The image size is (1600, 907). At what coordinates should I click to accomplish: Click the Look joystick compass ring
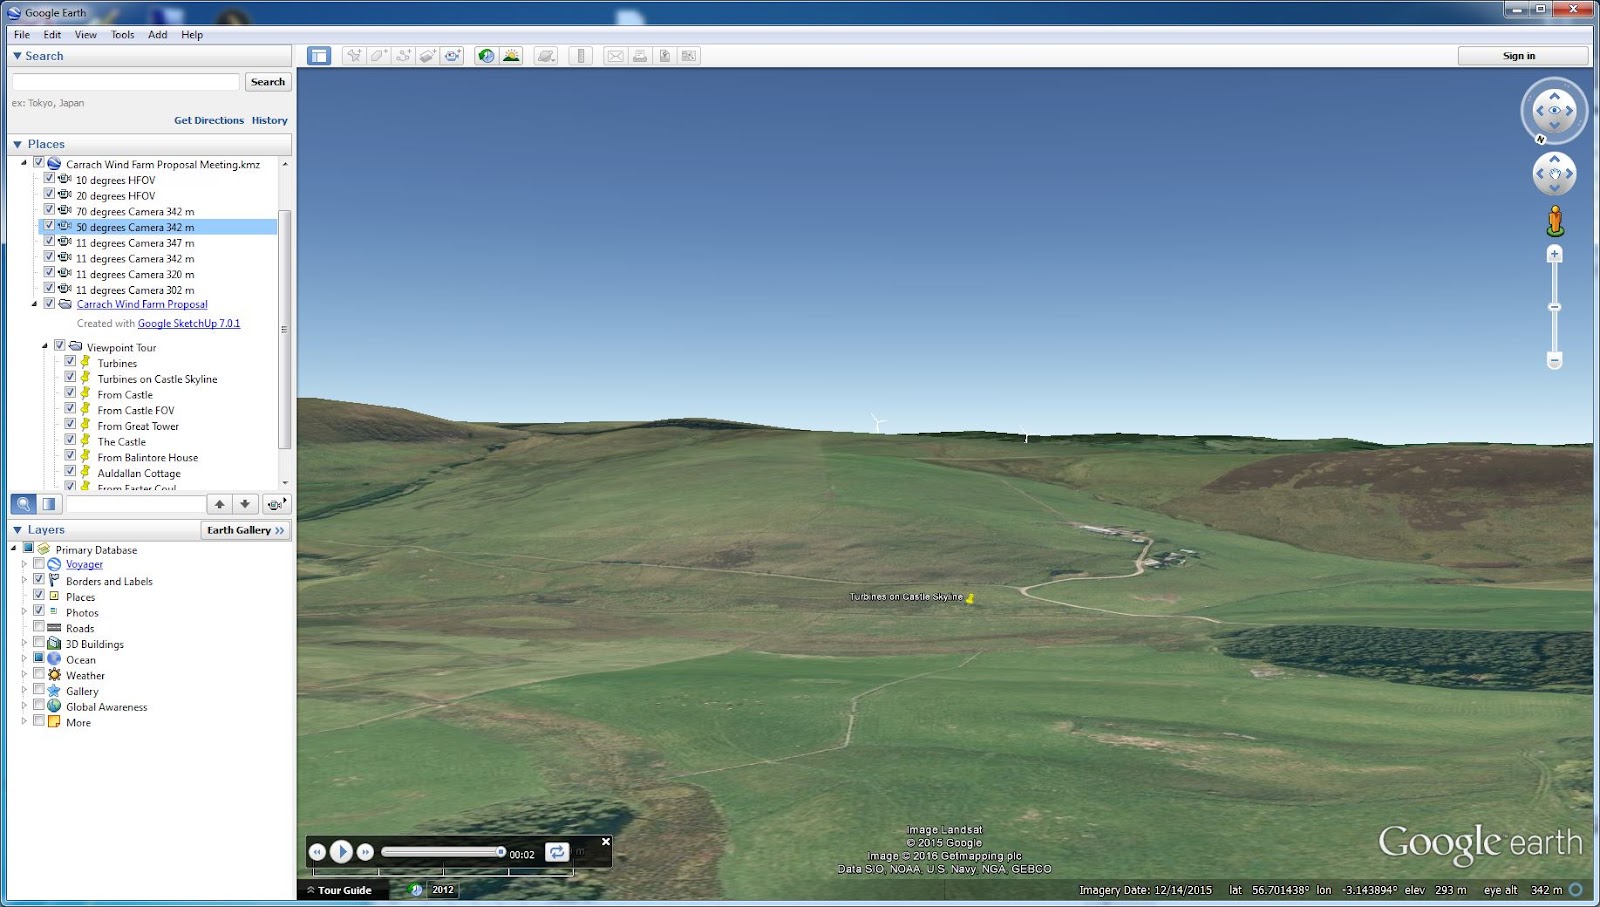point(1554,110)
